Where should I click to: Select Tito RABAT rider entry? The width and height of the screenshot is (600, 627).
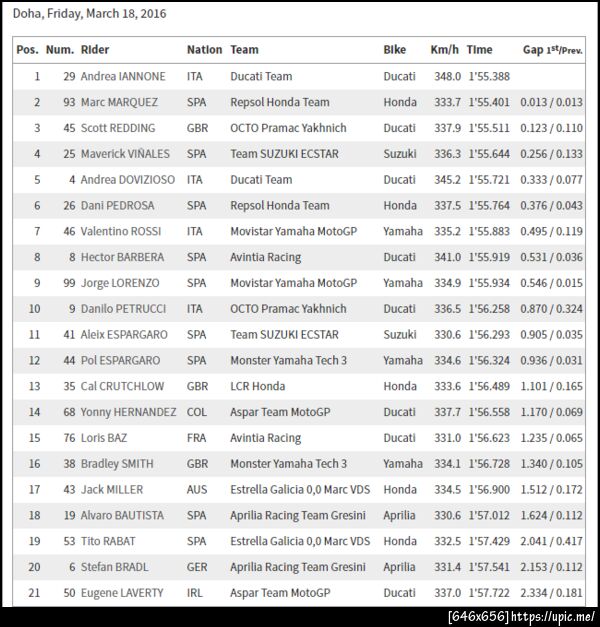click(x=111, y=541)
